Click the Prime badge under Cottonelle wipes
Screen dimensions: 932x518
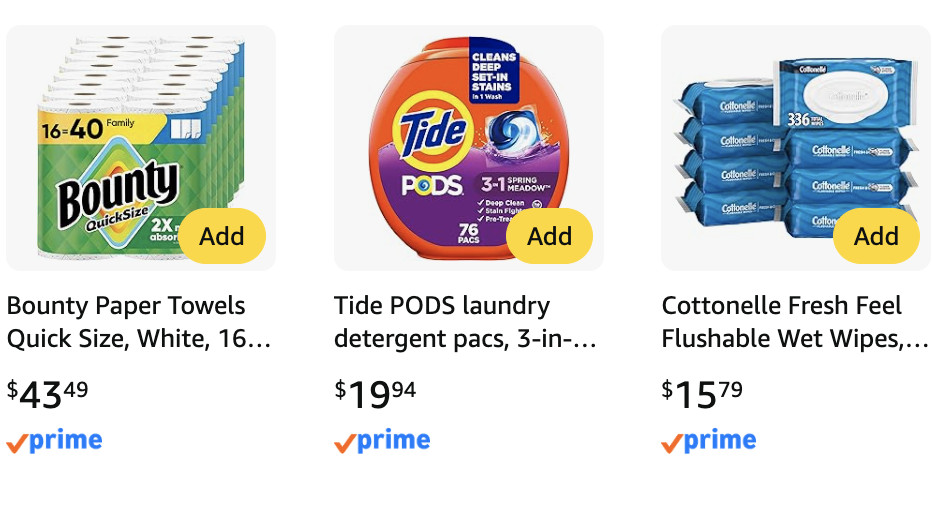[709, 441]
